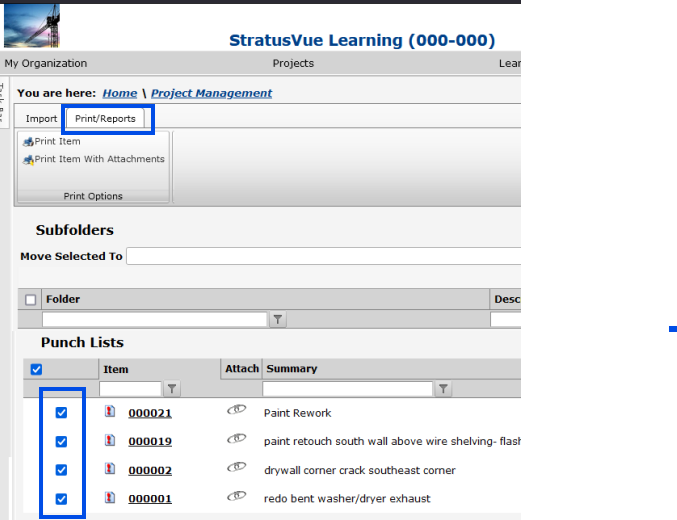Click the Paint Rework summary text

pyautogui.click(x=297, y=413)
